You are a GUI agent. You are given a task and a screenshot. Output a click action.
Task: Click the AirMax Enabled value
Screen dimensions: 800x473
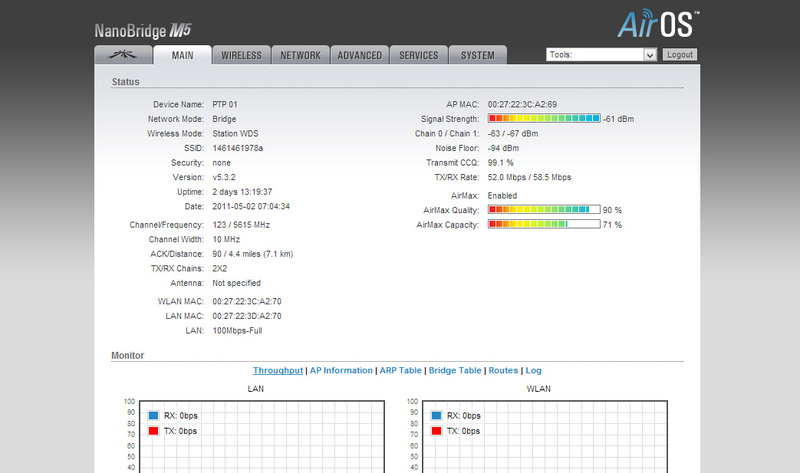[502, 195]
